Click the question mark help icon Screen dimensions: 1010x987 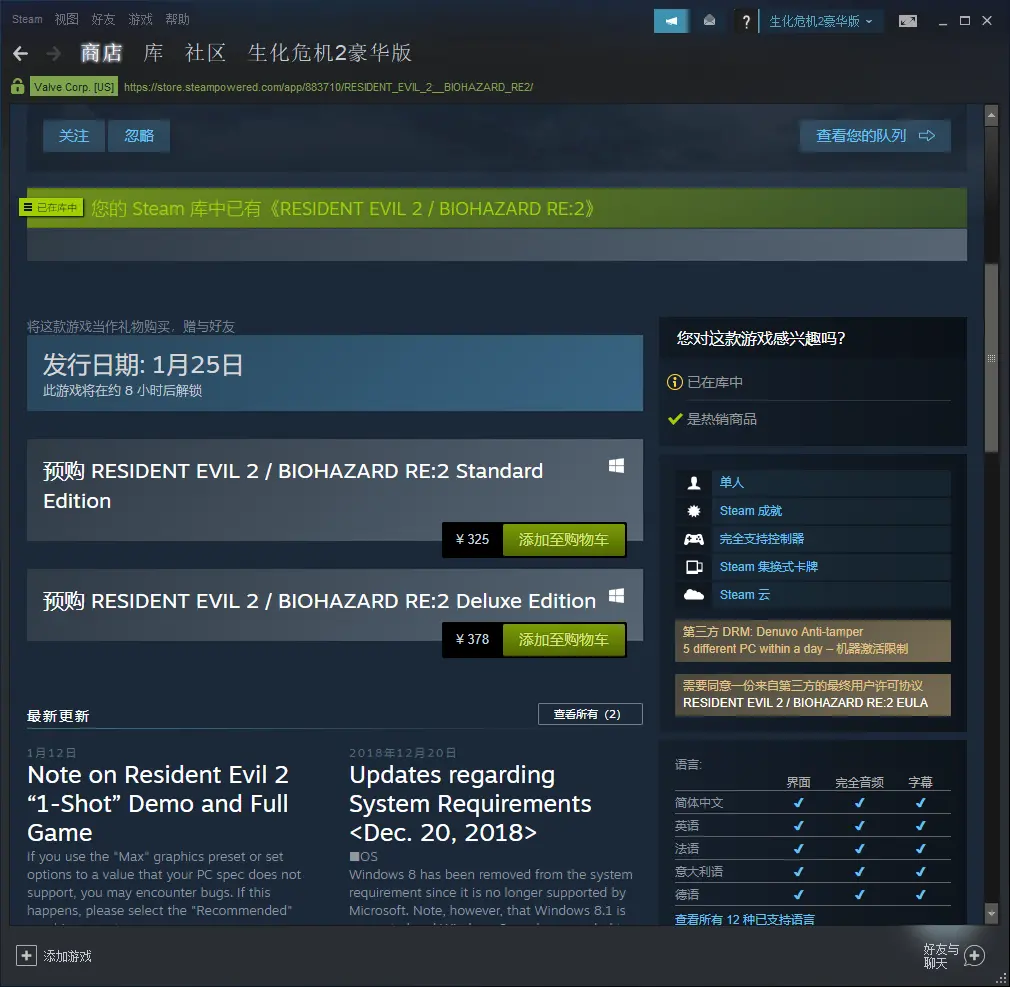click(746, 21)
